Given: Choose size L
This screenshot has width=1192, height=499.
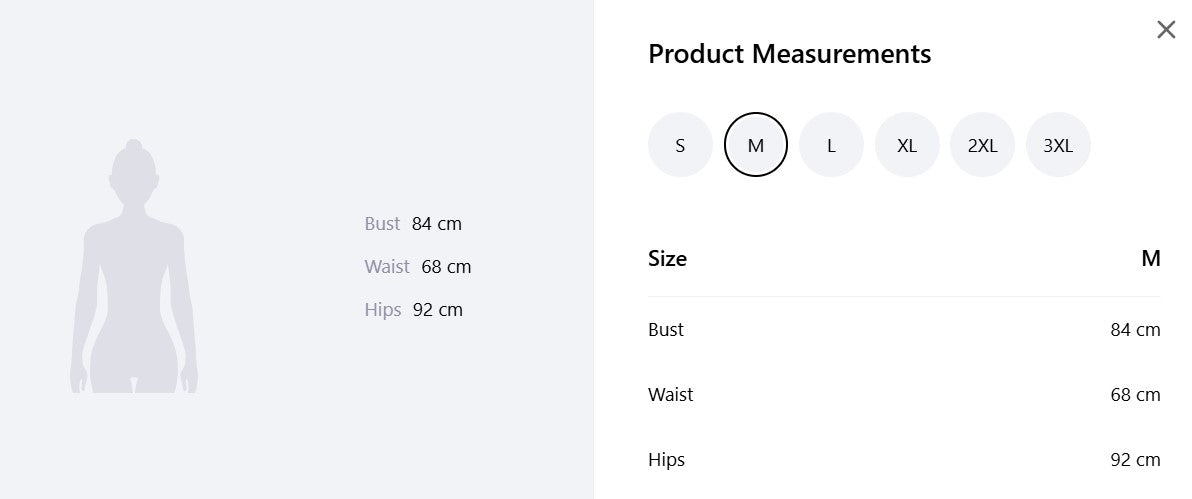Looking at the screenshot, I should (831, 145).
